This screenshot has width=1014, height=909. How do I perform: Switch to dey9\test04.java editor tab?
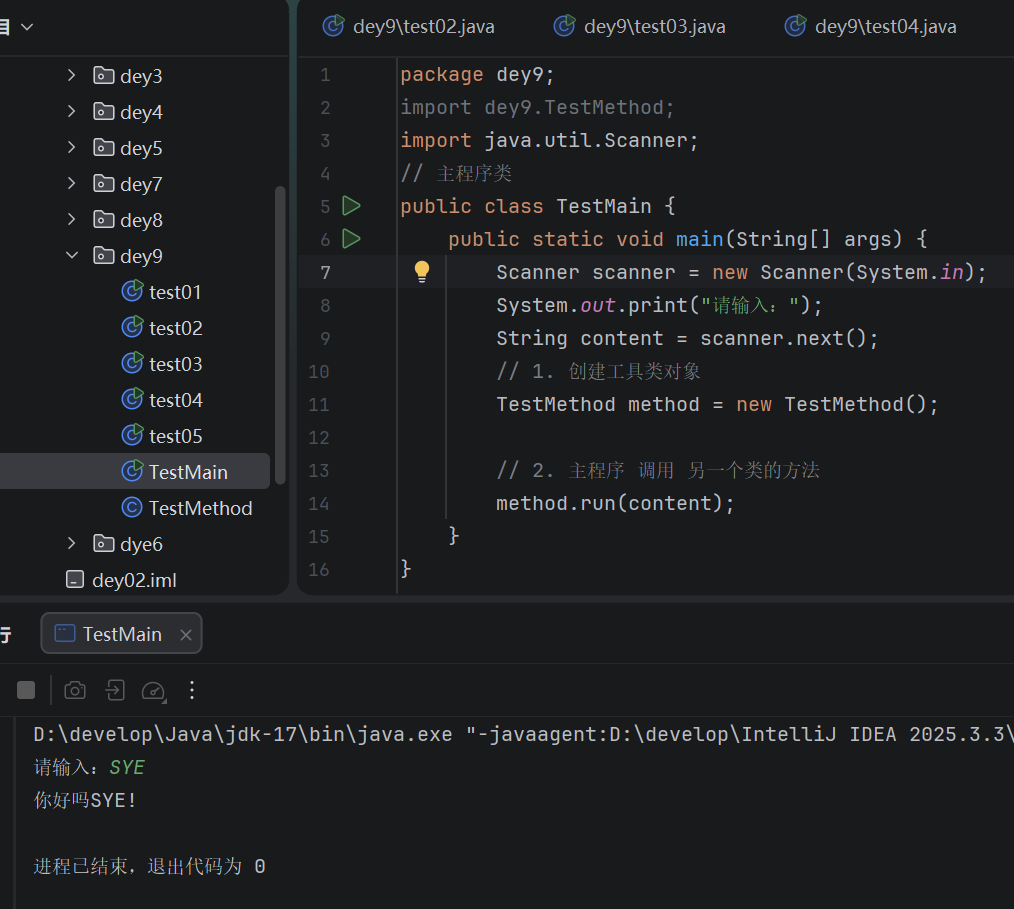point(870,27)
